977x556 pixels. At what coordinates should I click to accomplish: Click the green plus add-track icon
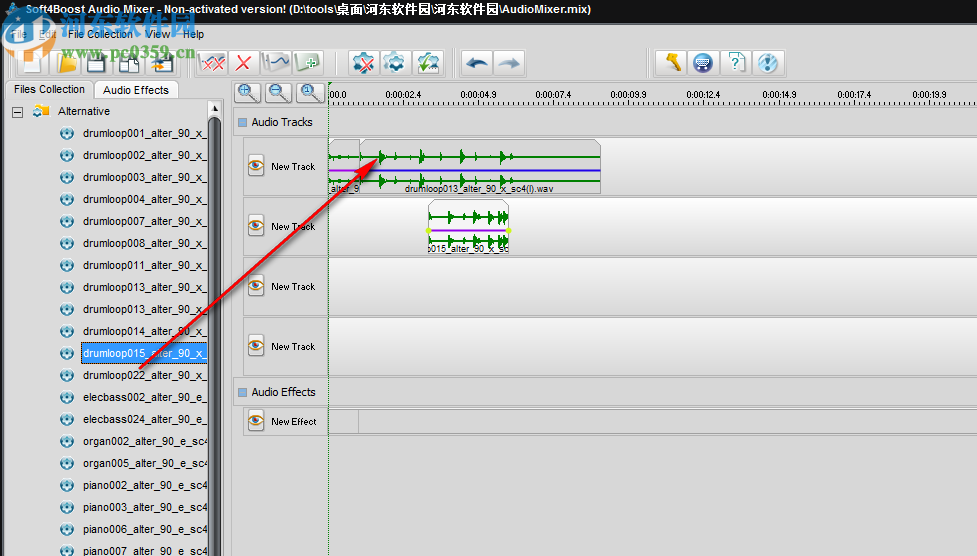click(307, 63)
